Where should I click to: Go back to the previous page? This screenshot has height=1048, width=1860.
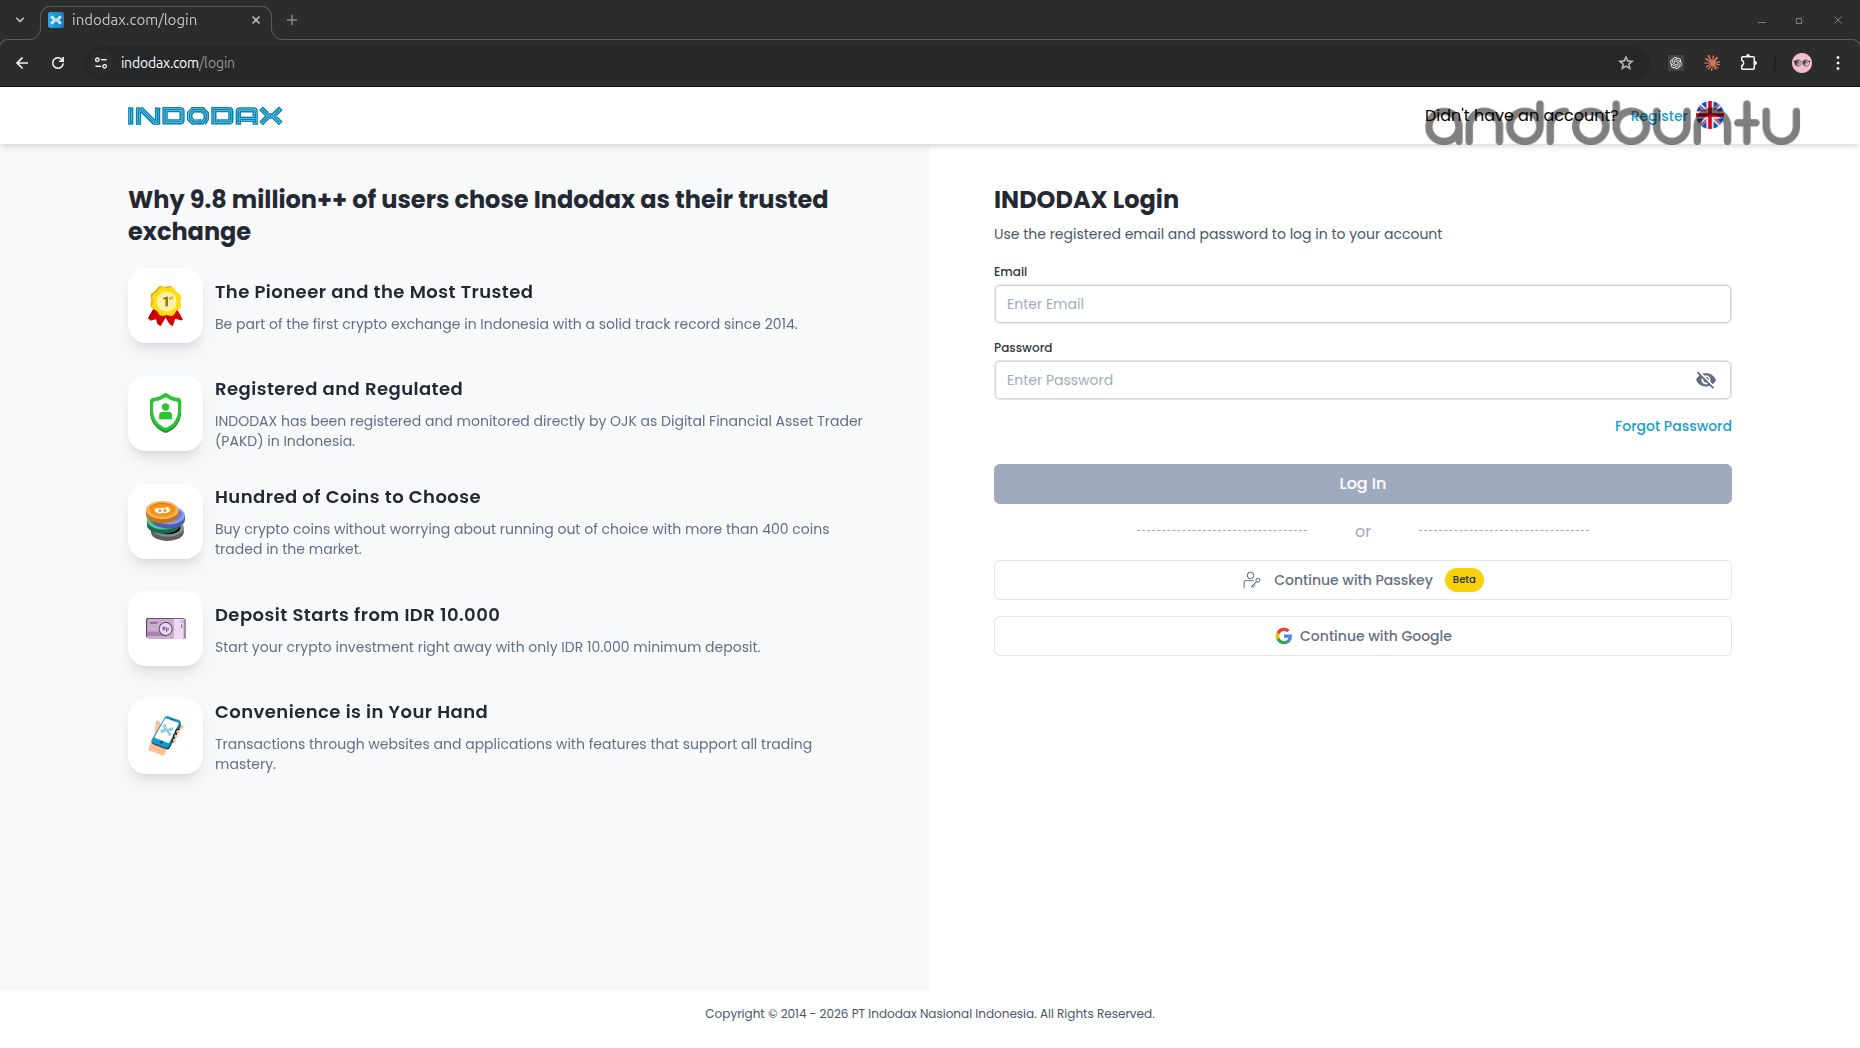(22, 63)
